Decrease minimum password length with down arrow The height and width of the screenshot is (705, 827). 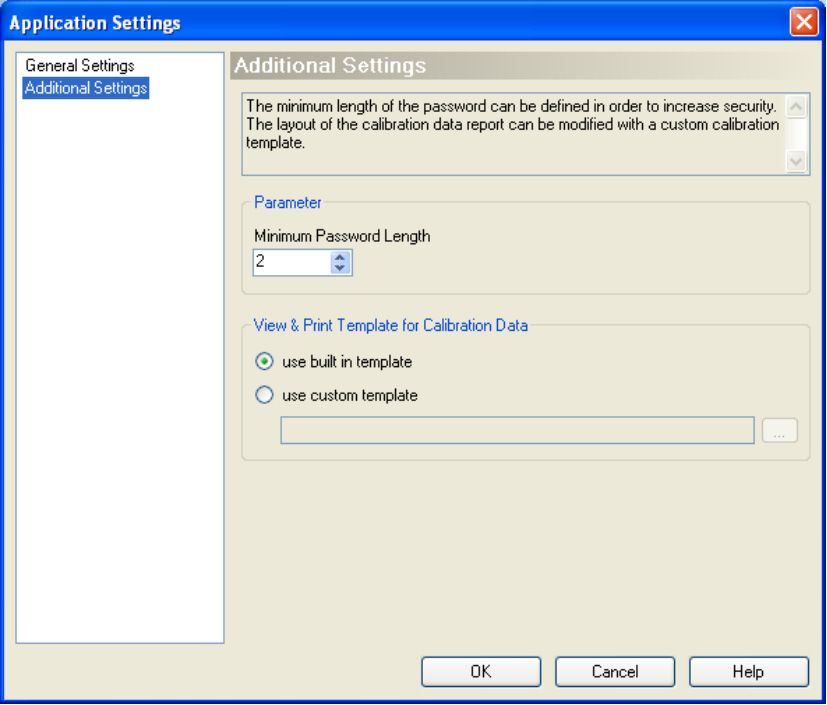340,268
